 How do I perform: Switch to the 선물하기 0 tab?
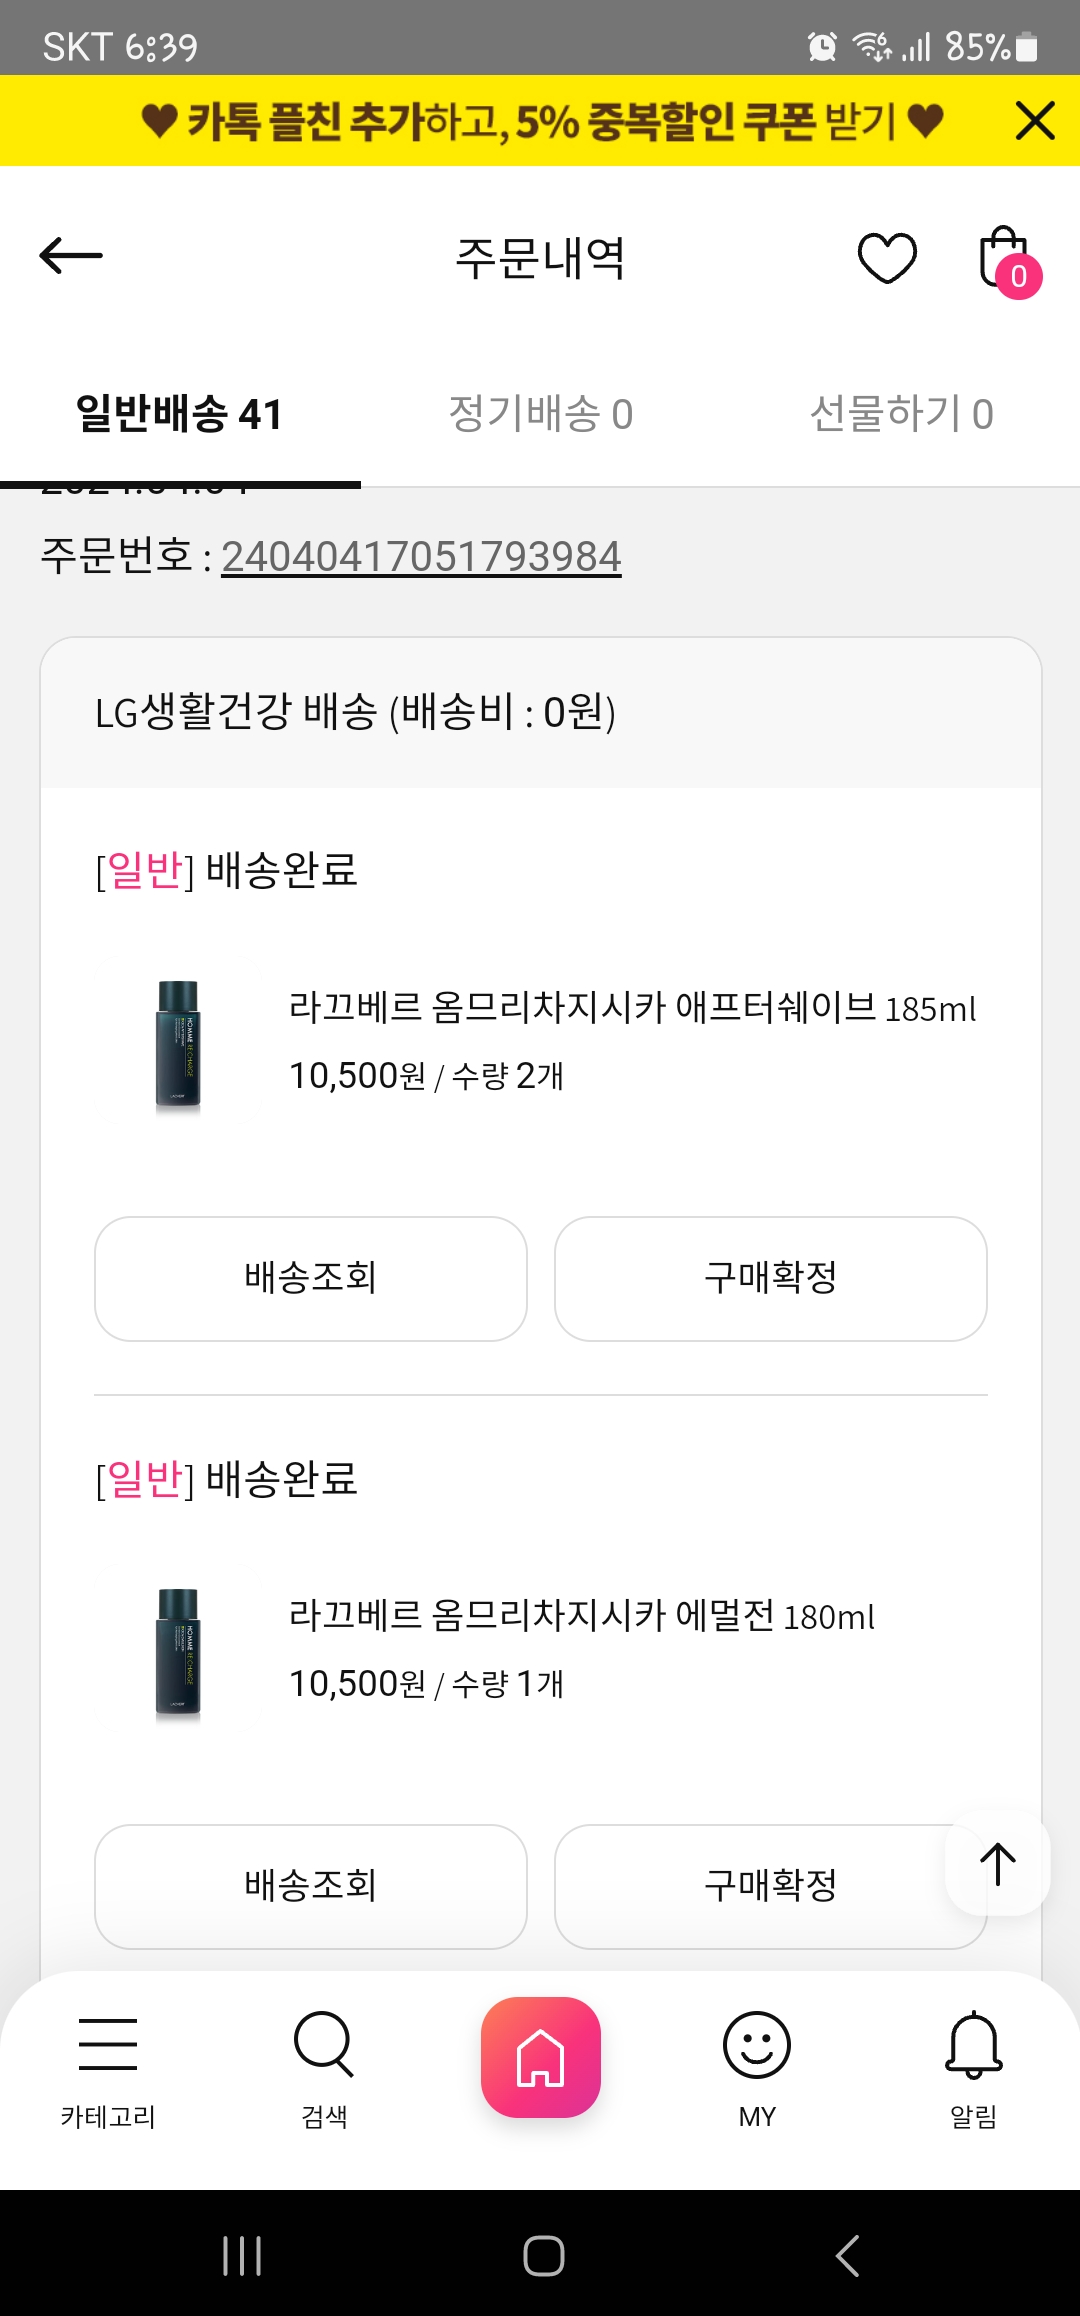click(901, 414)
